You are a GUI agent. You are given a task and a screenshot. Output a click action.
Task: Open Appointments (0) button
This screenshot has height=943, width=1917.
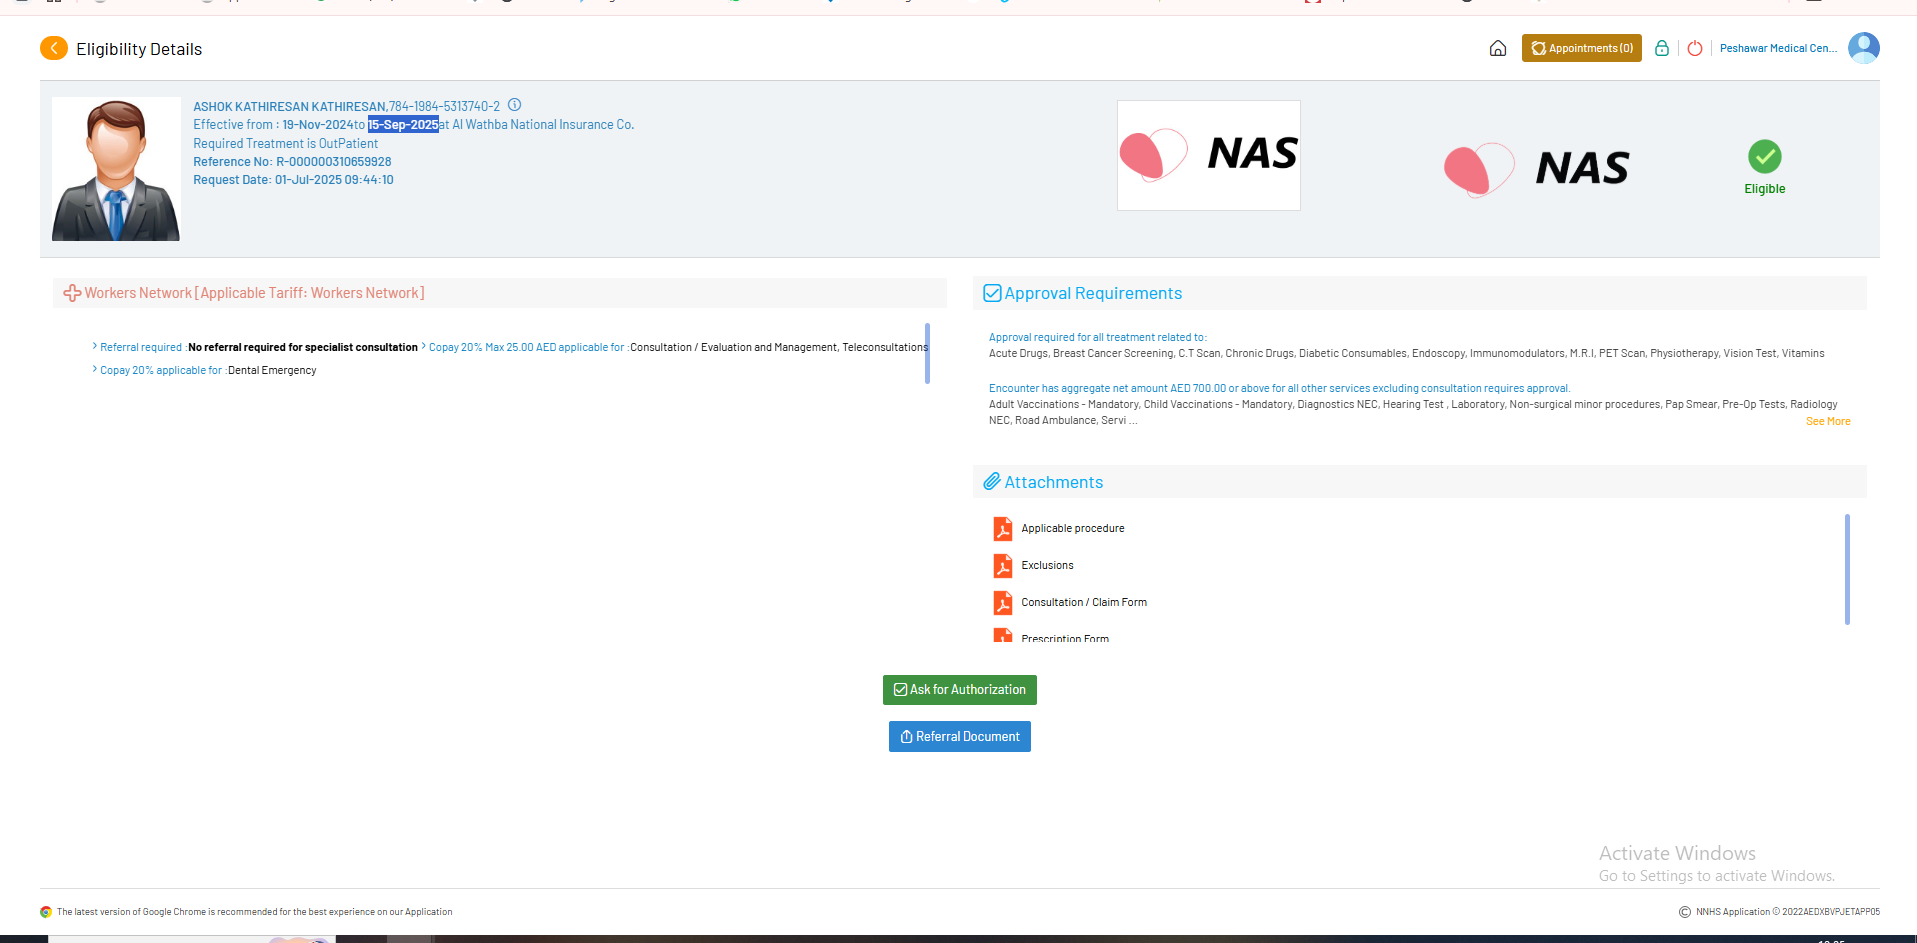[x=1581, y=48]
